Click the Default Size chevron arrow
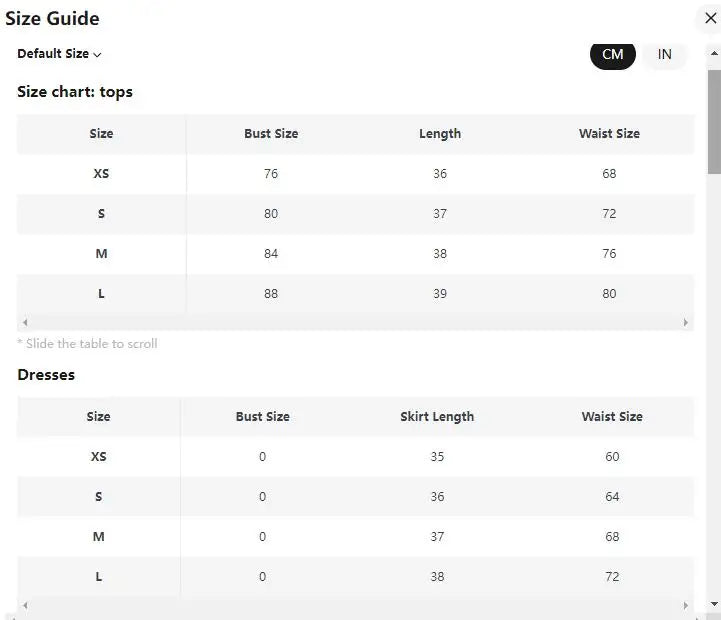 coord(97,55)
